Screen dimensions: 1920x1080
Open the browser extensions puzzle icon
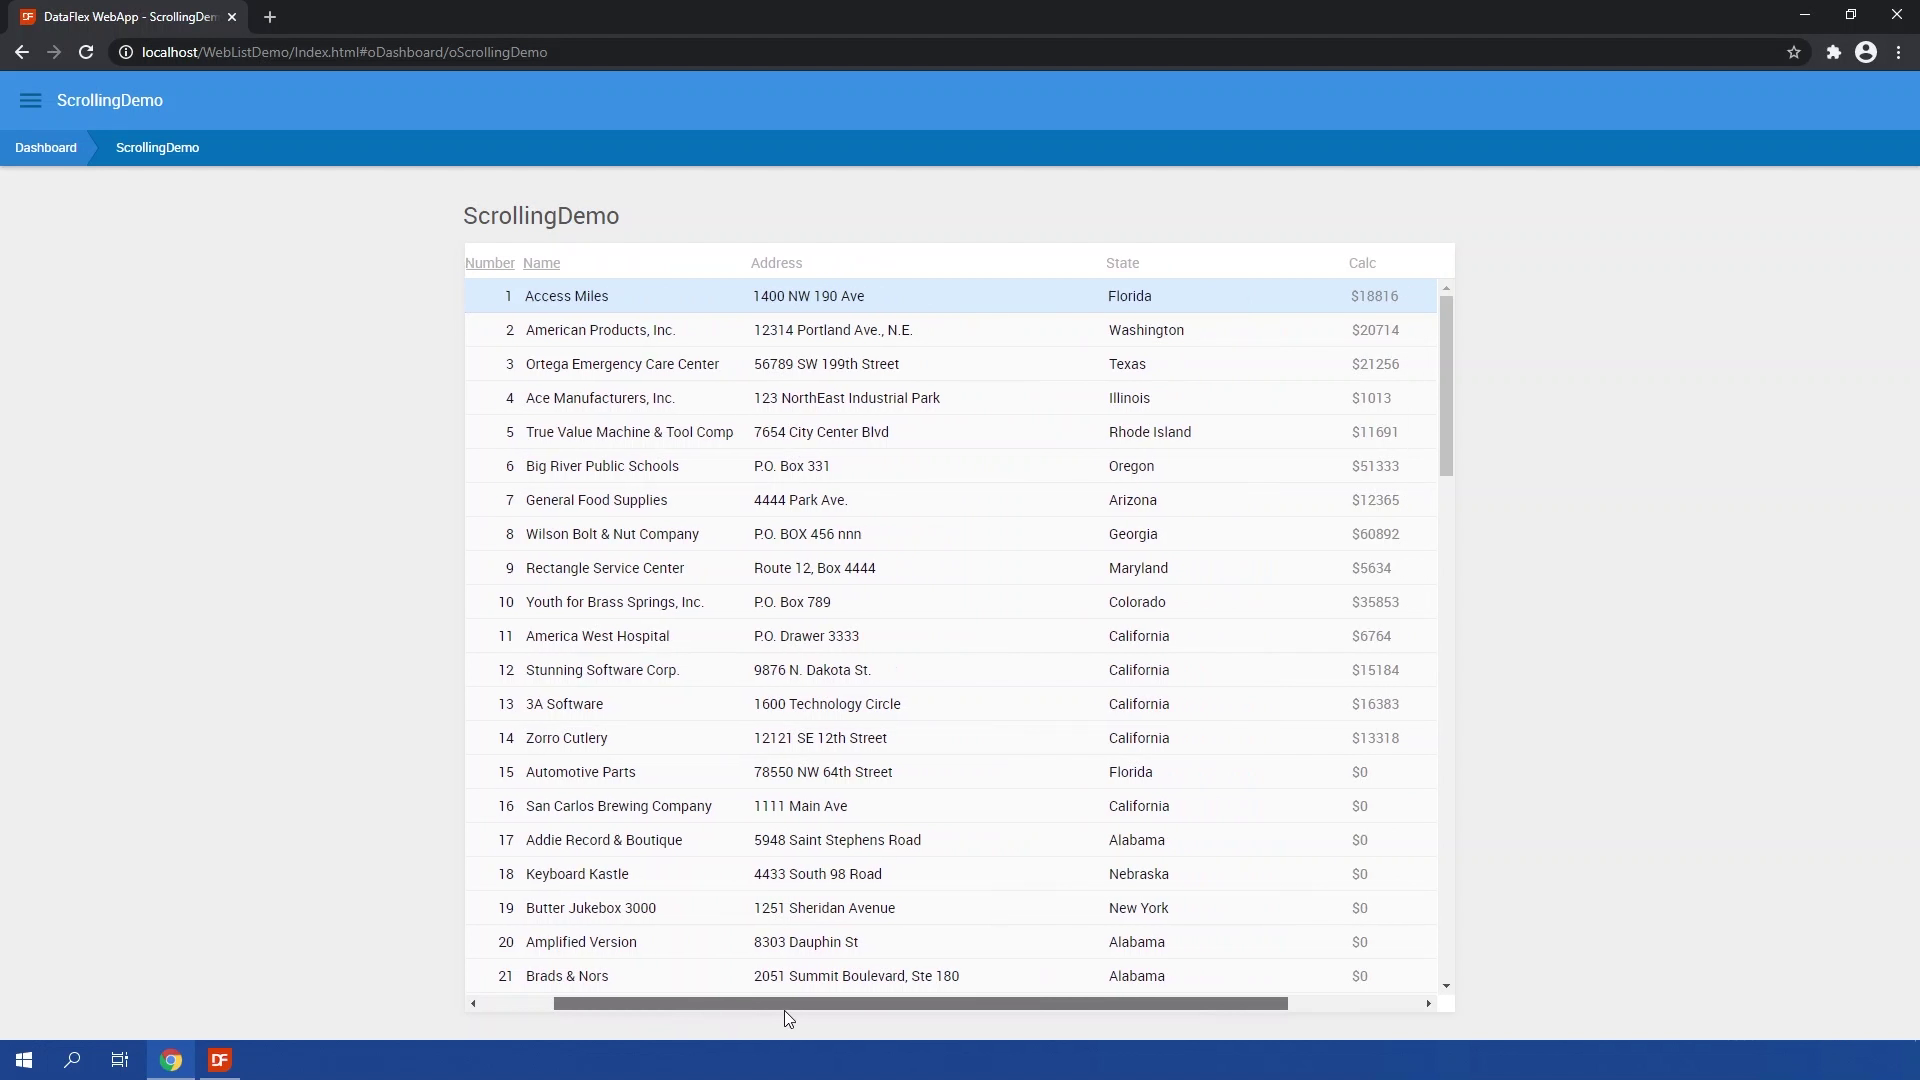coord(1833,52)
